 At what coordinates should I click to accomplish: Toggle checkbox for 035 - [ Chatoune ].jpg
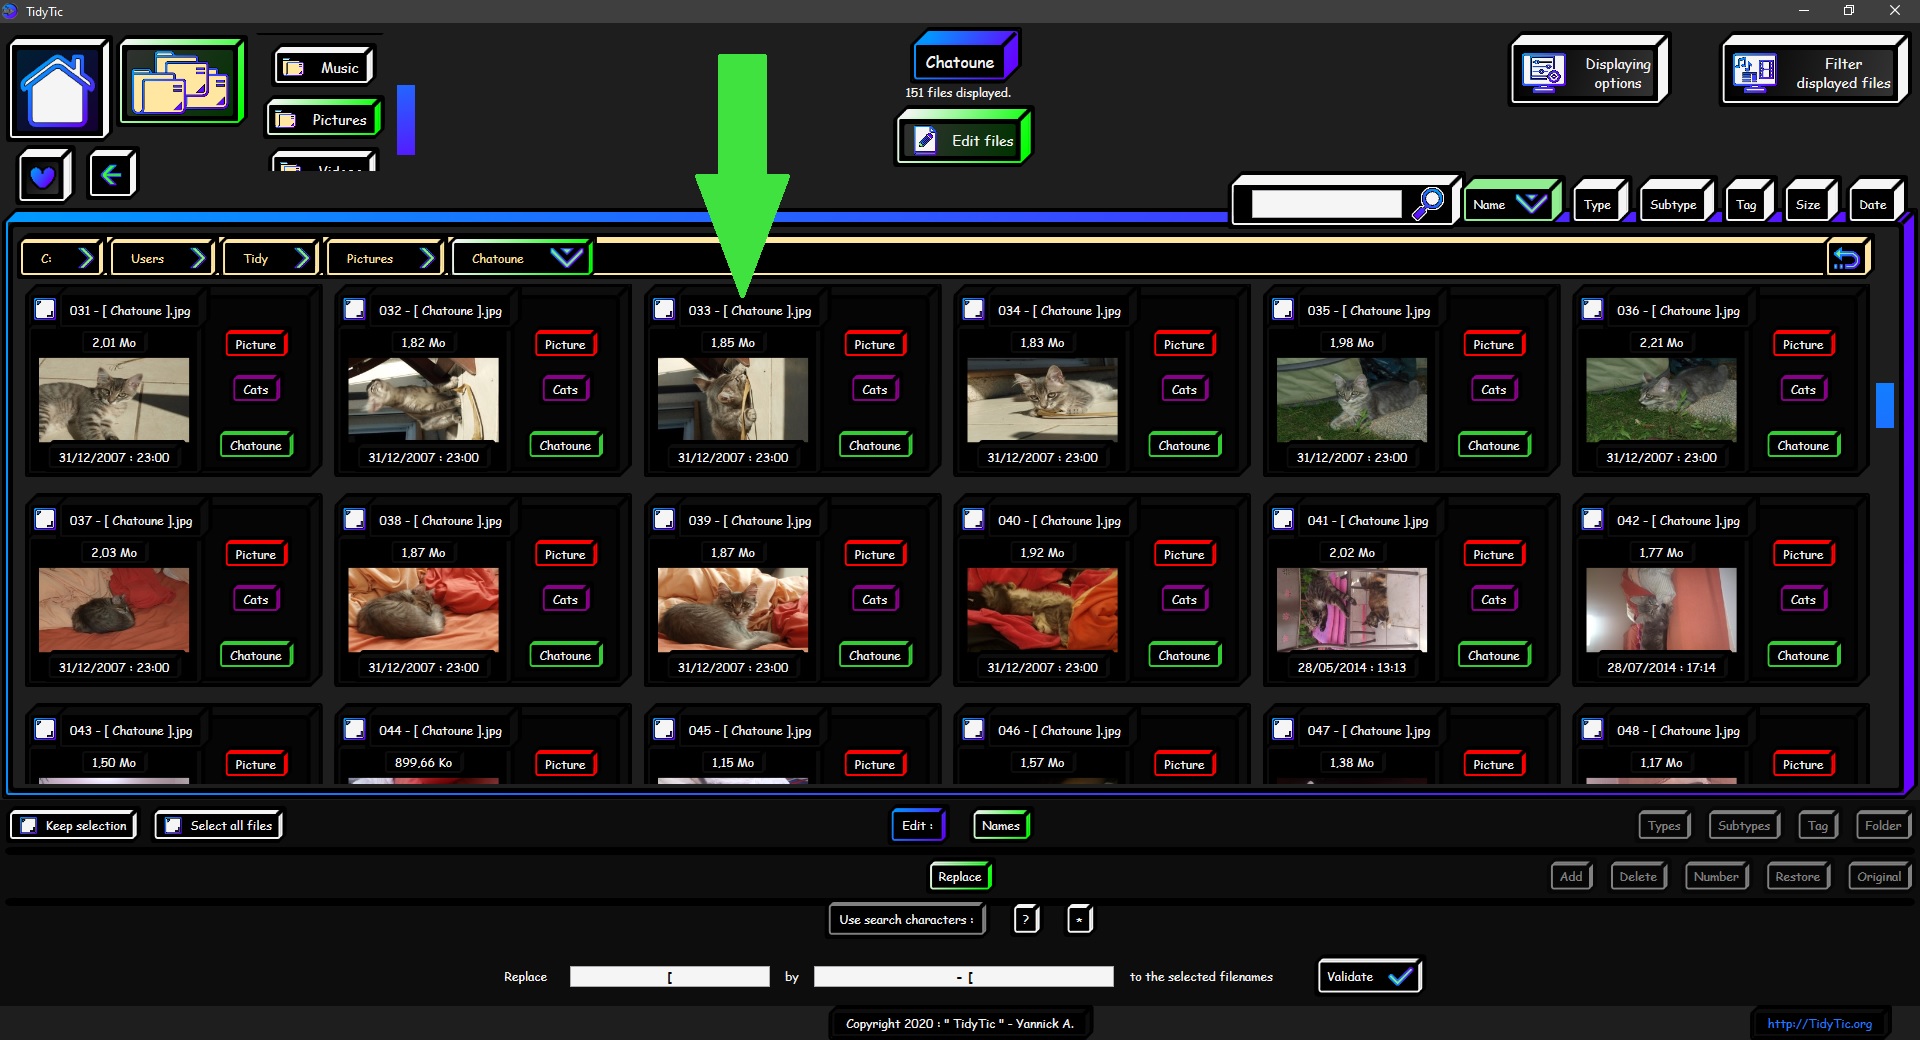[x=1283, y=309]
